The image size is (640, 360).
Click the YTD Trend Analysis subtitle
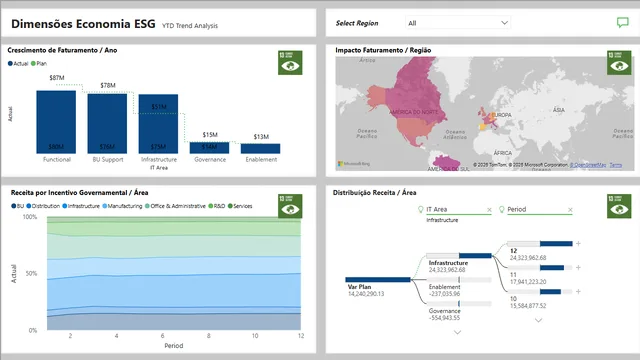point(190,26)
